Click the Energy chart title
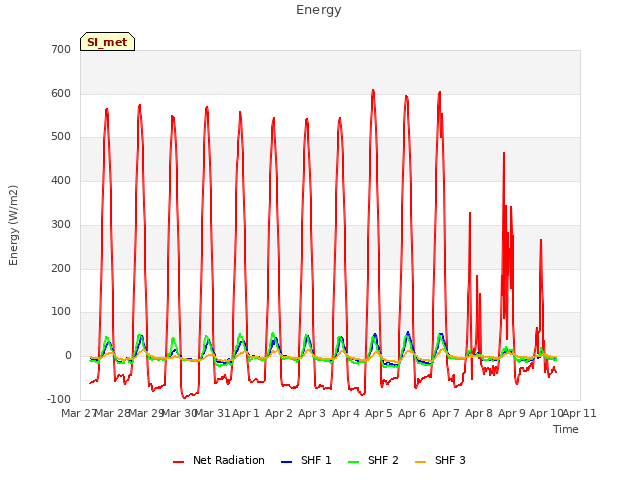The width and height of the screenshot is (640, 480). tap(319, 10)
